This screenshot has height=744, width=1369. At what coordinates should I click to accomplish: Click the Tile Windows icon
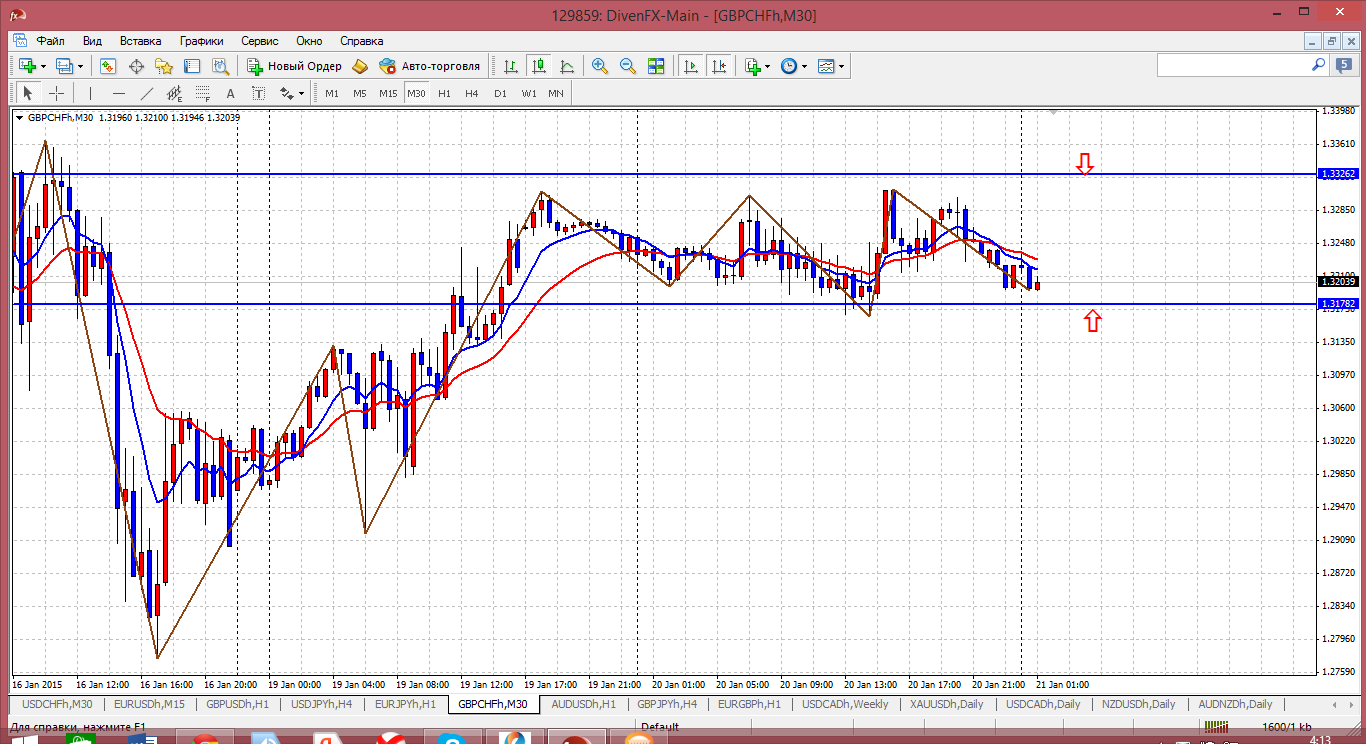pos(656,66)
